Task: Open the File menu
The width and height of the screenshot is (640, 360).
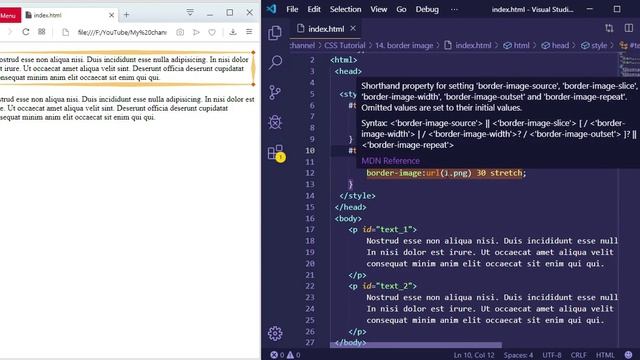Action: [x=292, y=9]
